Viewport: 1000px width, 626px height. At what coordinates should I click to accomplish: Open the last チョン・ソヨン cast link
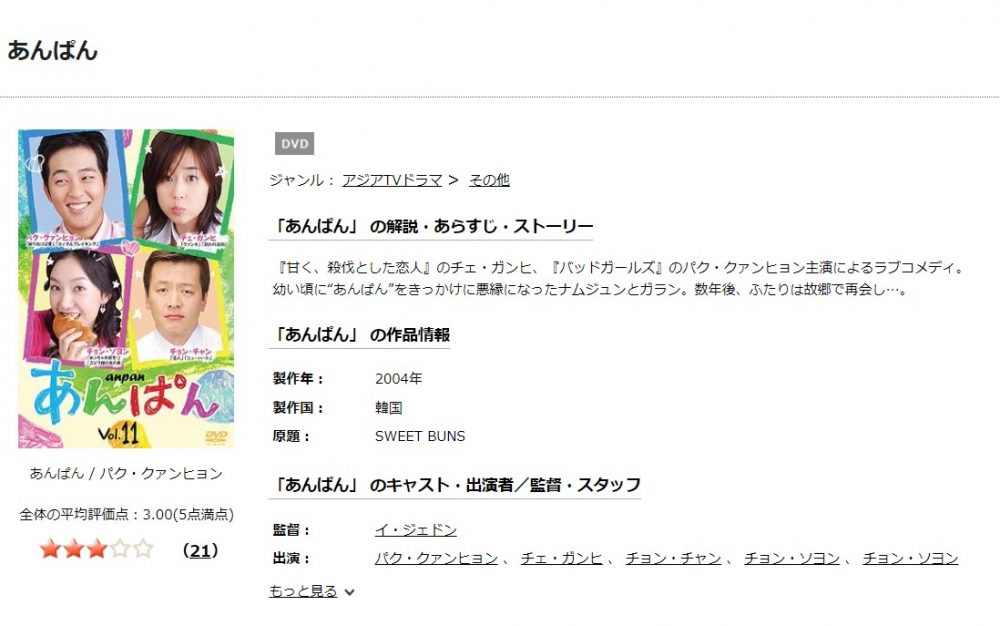pyautogui.click(x=911, y=558)
